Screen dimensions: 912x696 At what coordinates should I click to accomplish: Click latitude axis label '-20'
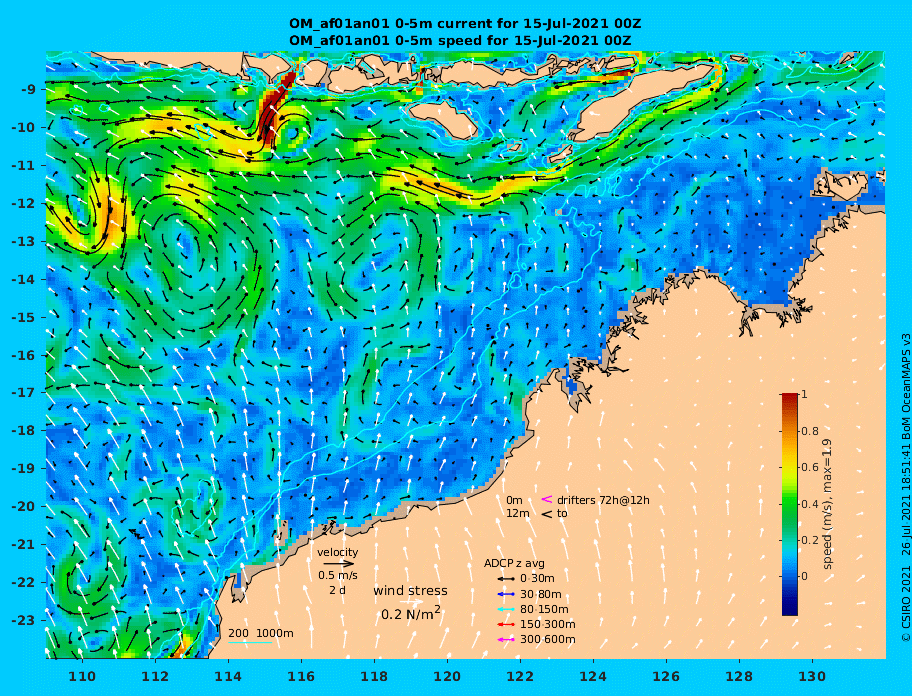pyautogui.click(x=26, y=506)
